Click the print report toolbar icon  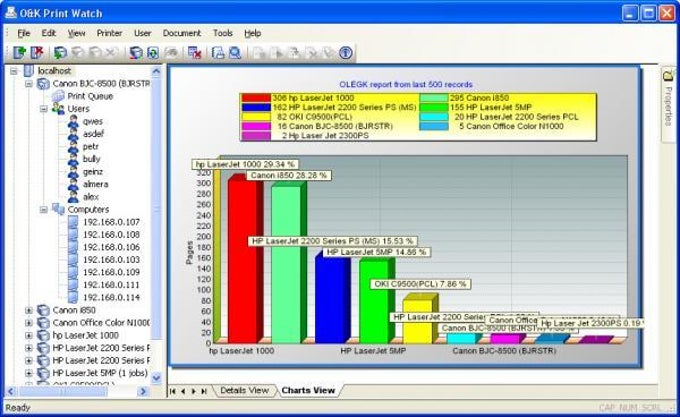[x=218, y=53]
